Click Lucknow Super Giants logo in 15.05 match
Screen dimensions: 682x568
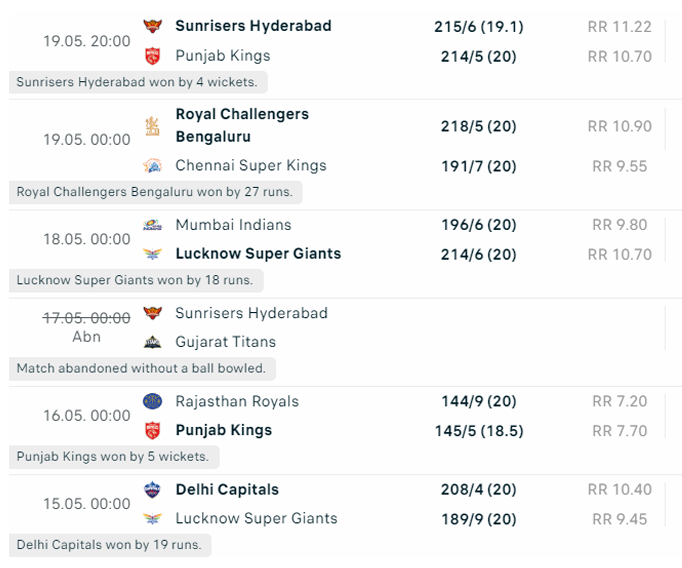click(152, 518)
